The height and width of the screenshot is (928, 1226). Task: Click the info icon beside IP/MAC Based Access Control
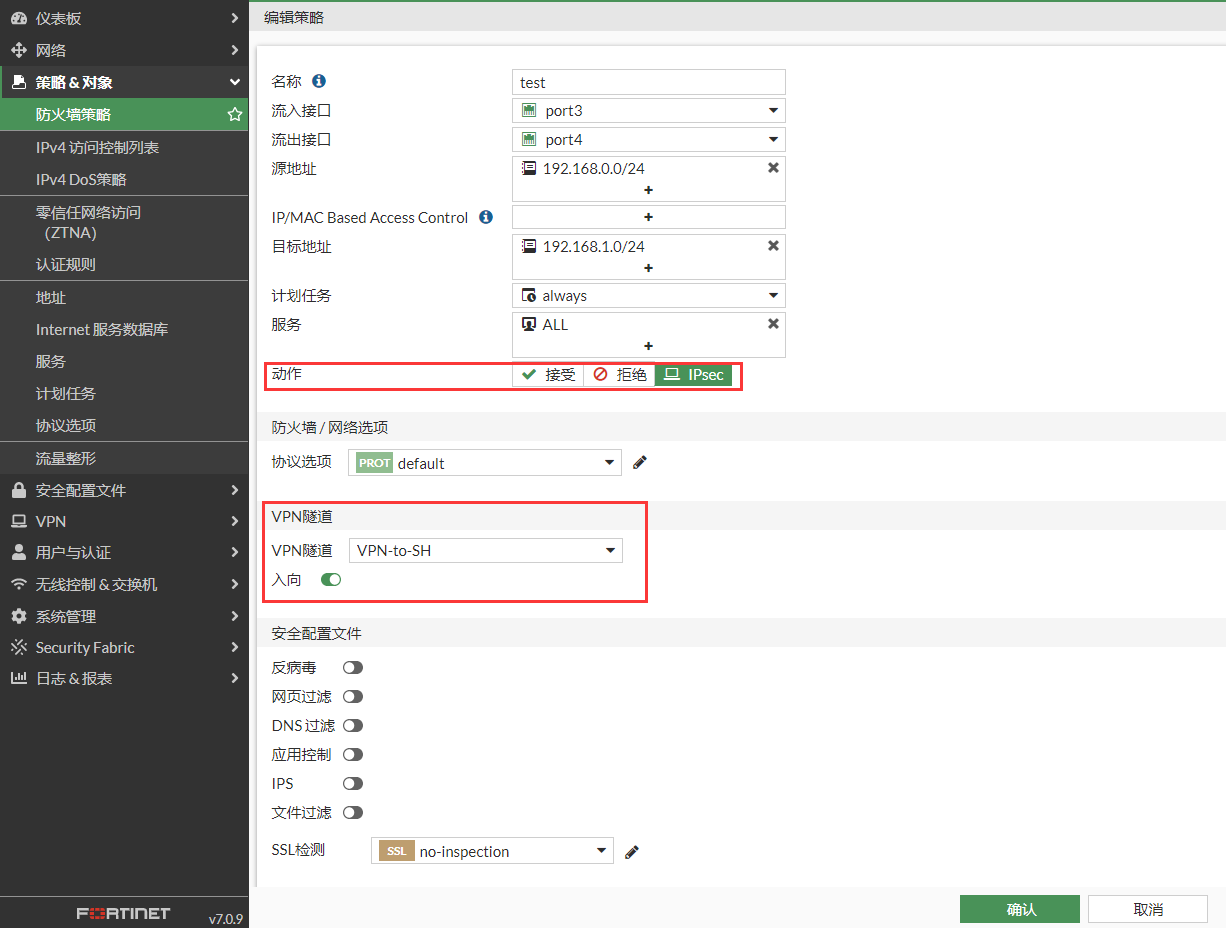(x=486, y=217)
